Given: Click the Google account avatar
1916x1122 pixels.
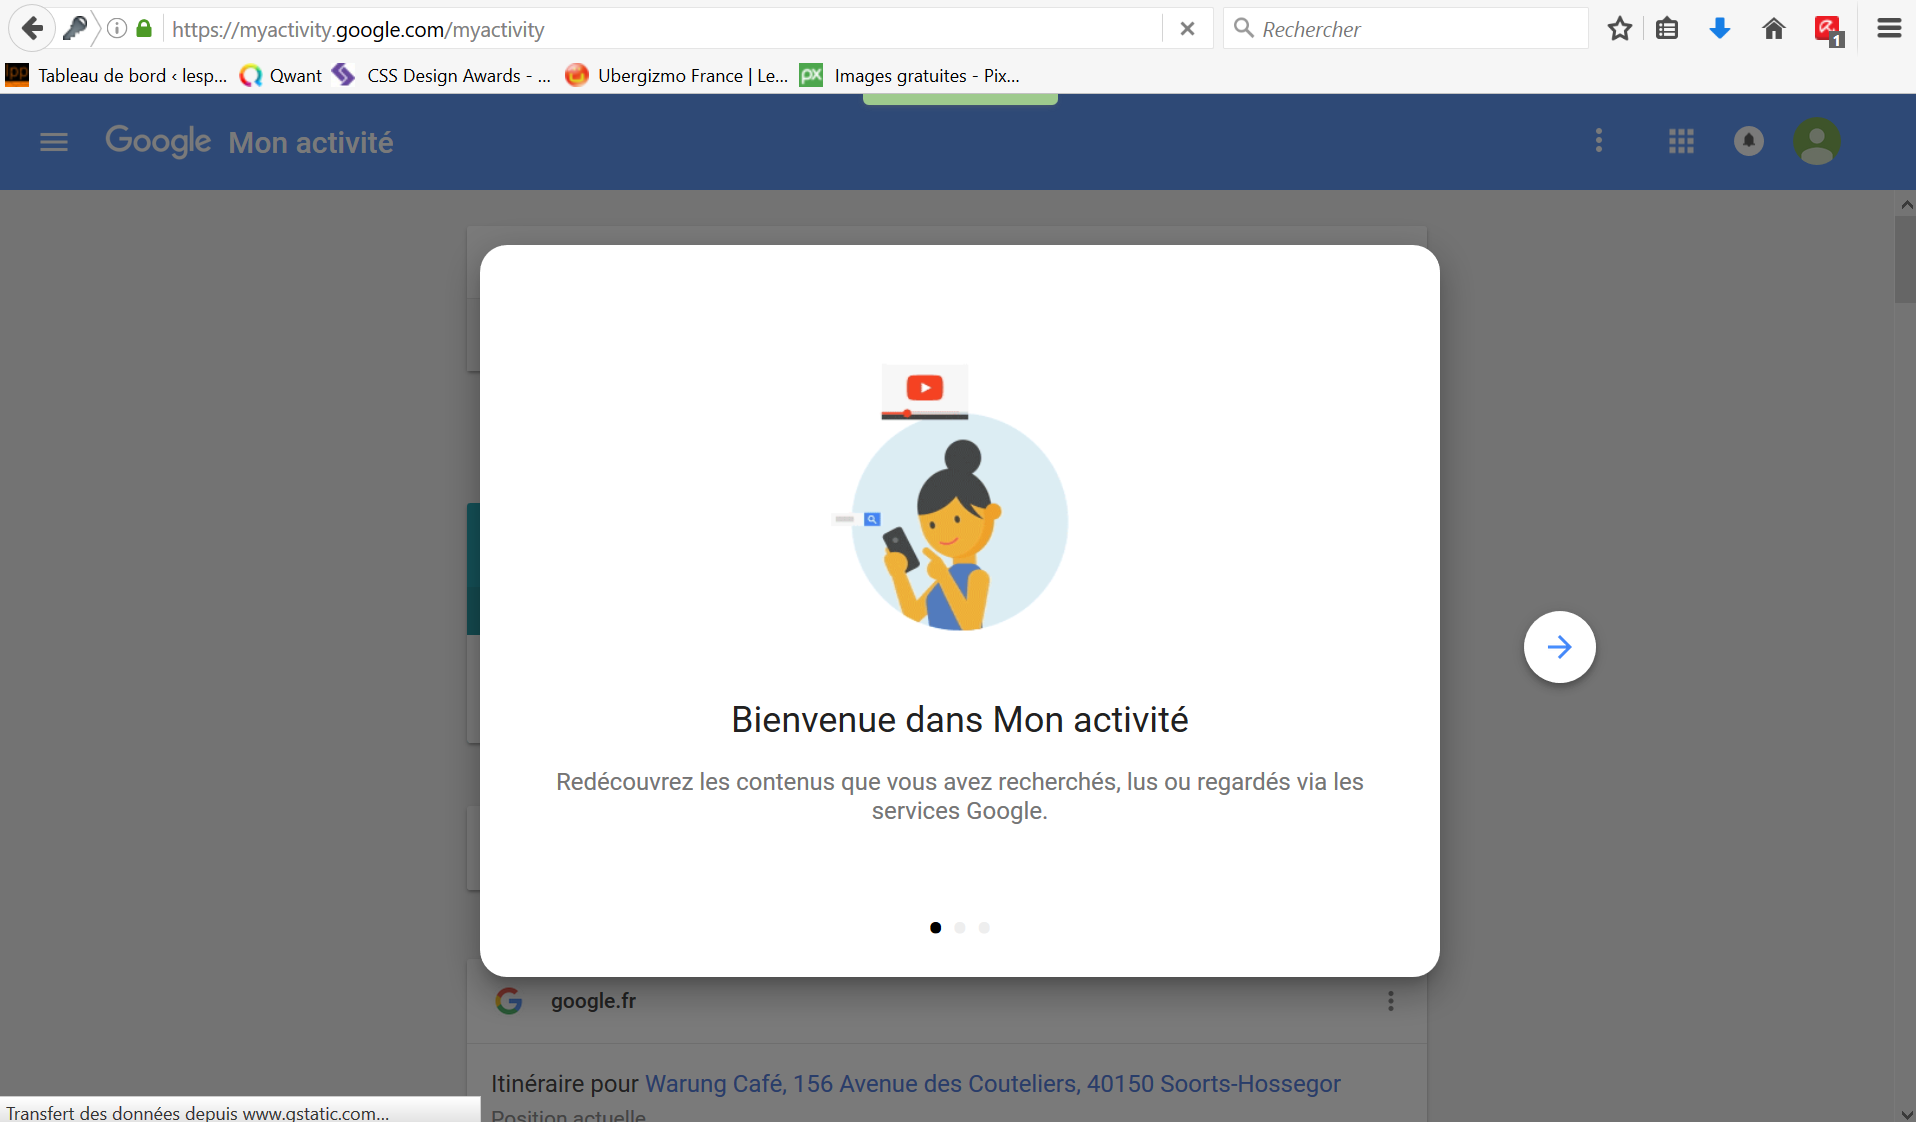Looking at the screenshot, I should coord(1816,141).
